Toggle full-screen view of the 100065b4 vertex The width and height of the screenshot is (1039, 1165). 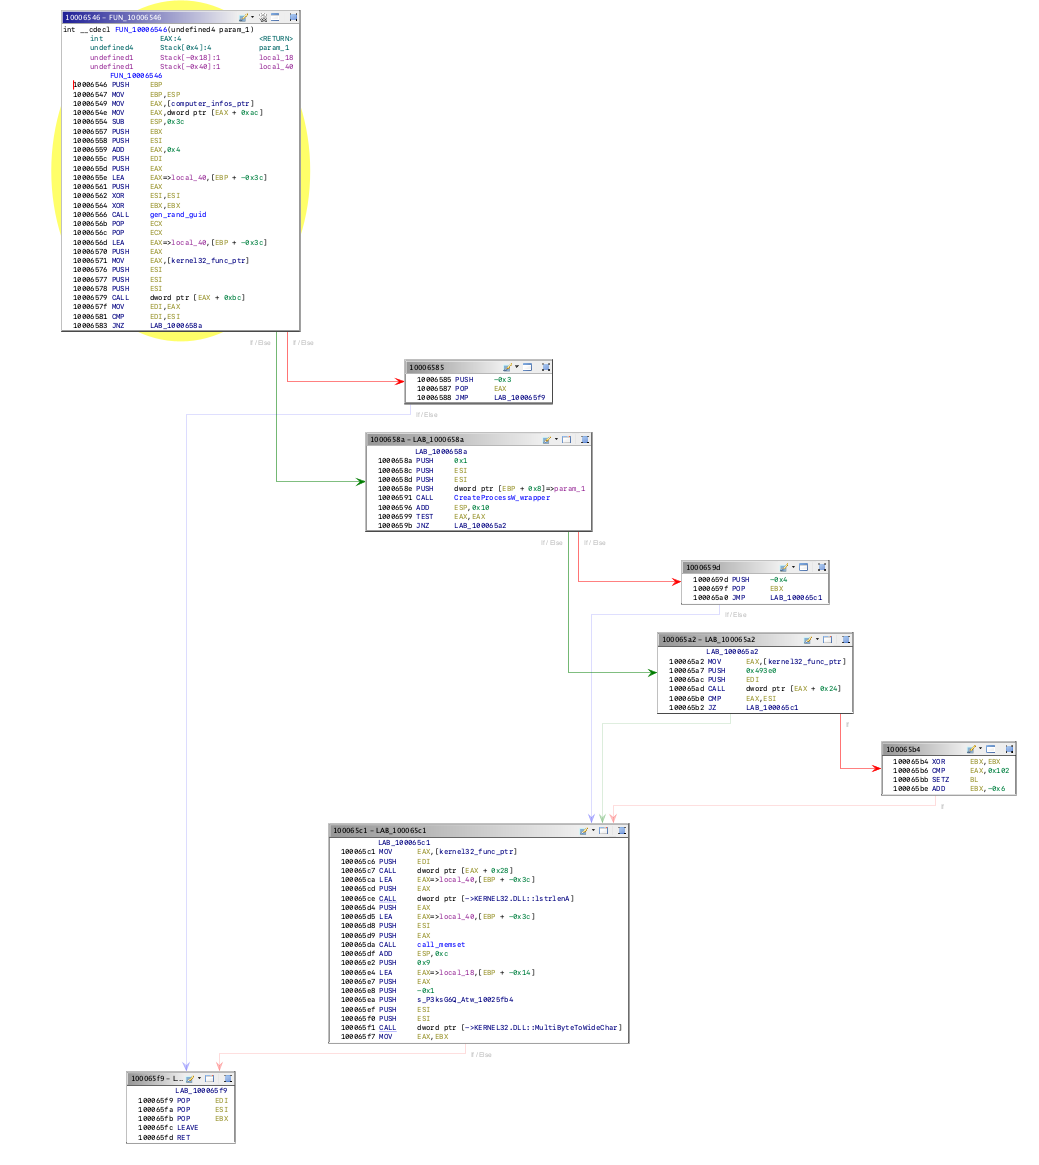point(990,748)
